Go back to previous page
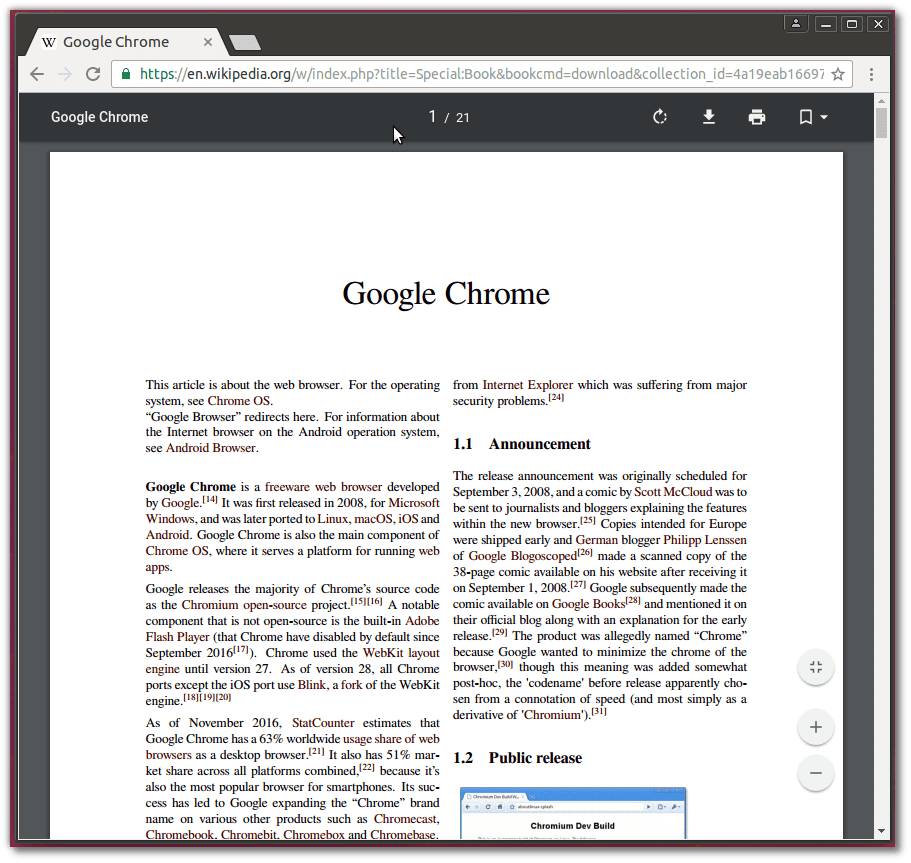Screen dimensions: 911x863 click(x=37, y=74)
